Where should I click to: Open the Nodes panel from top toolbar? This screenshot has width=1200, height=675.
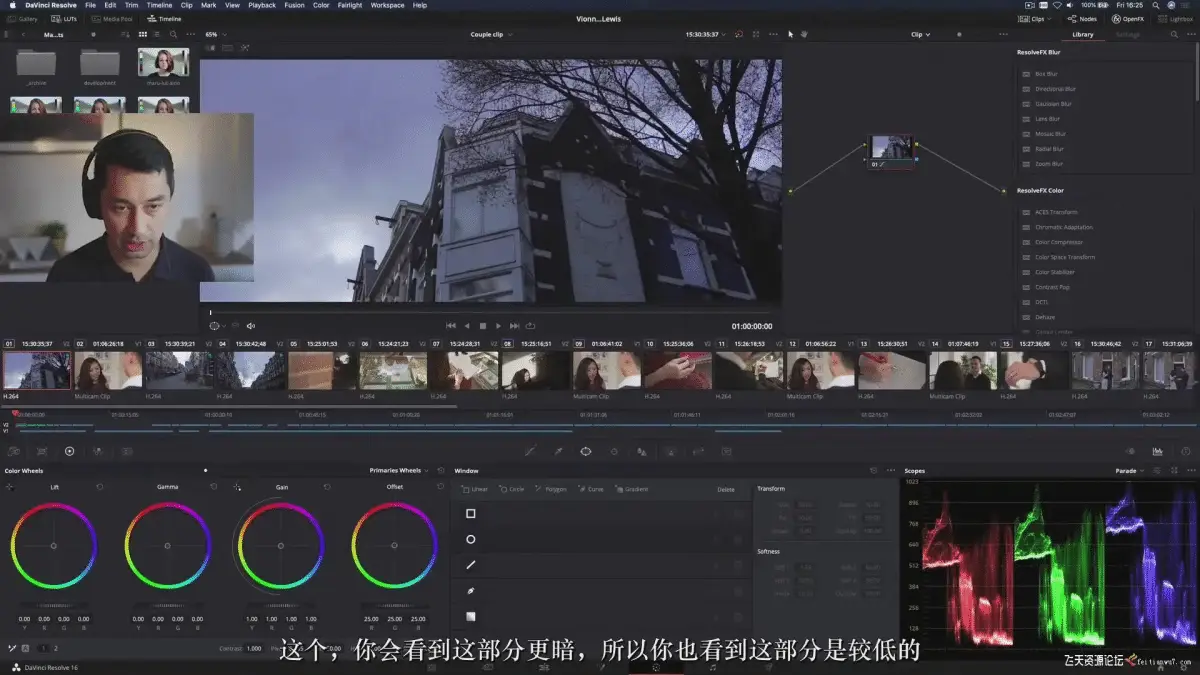click(x=1082, y=19)
